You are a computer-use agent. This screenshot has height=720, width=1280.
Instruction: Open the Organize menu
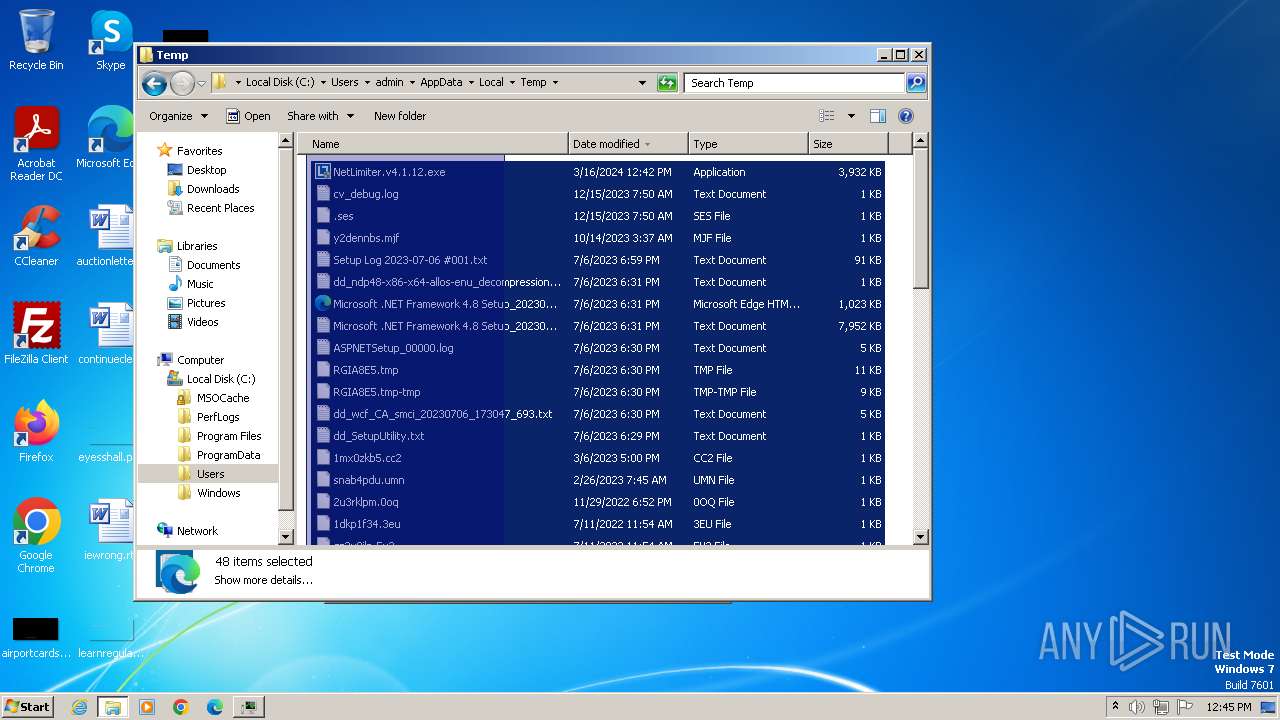point(178,116)
